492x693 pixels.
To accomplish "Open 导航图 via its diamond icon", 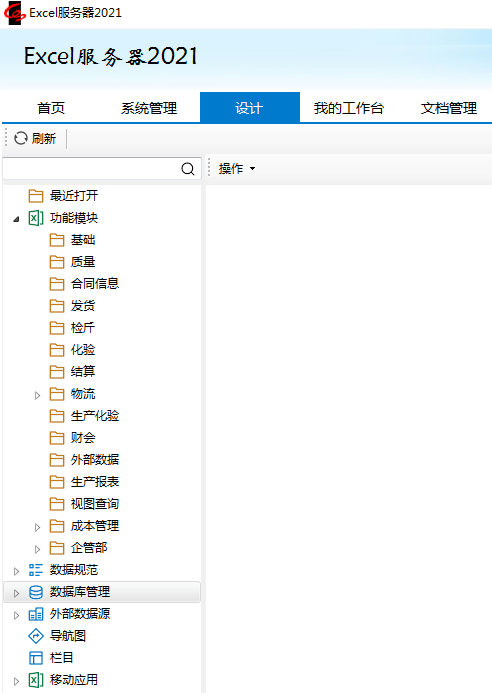I will [36, 636].
